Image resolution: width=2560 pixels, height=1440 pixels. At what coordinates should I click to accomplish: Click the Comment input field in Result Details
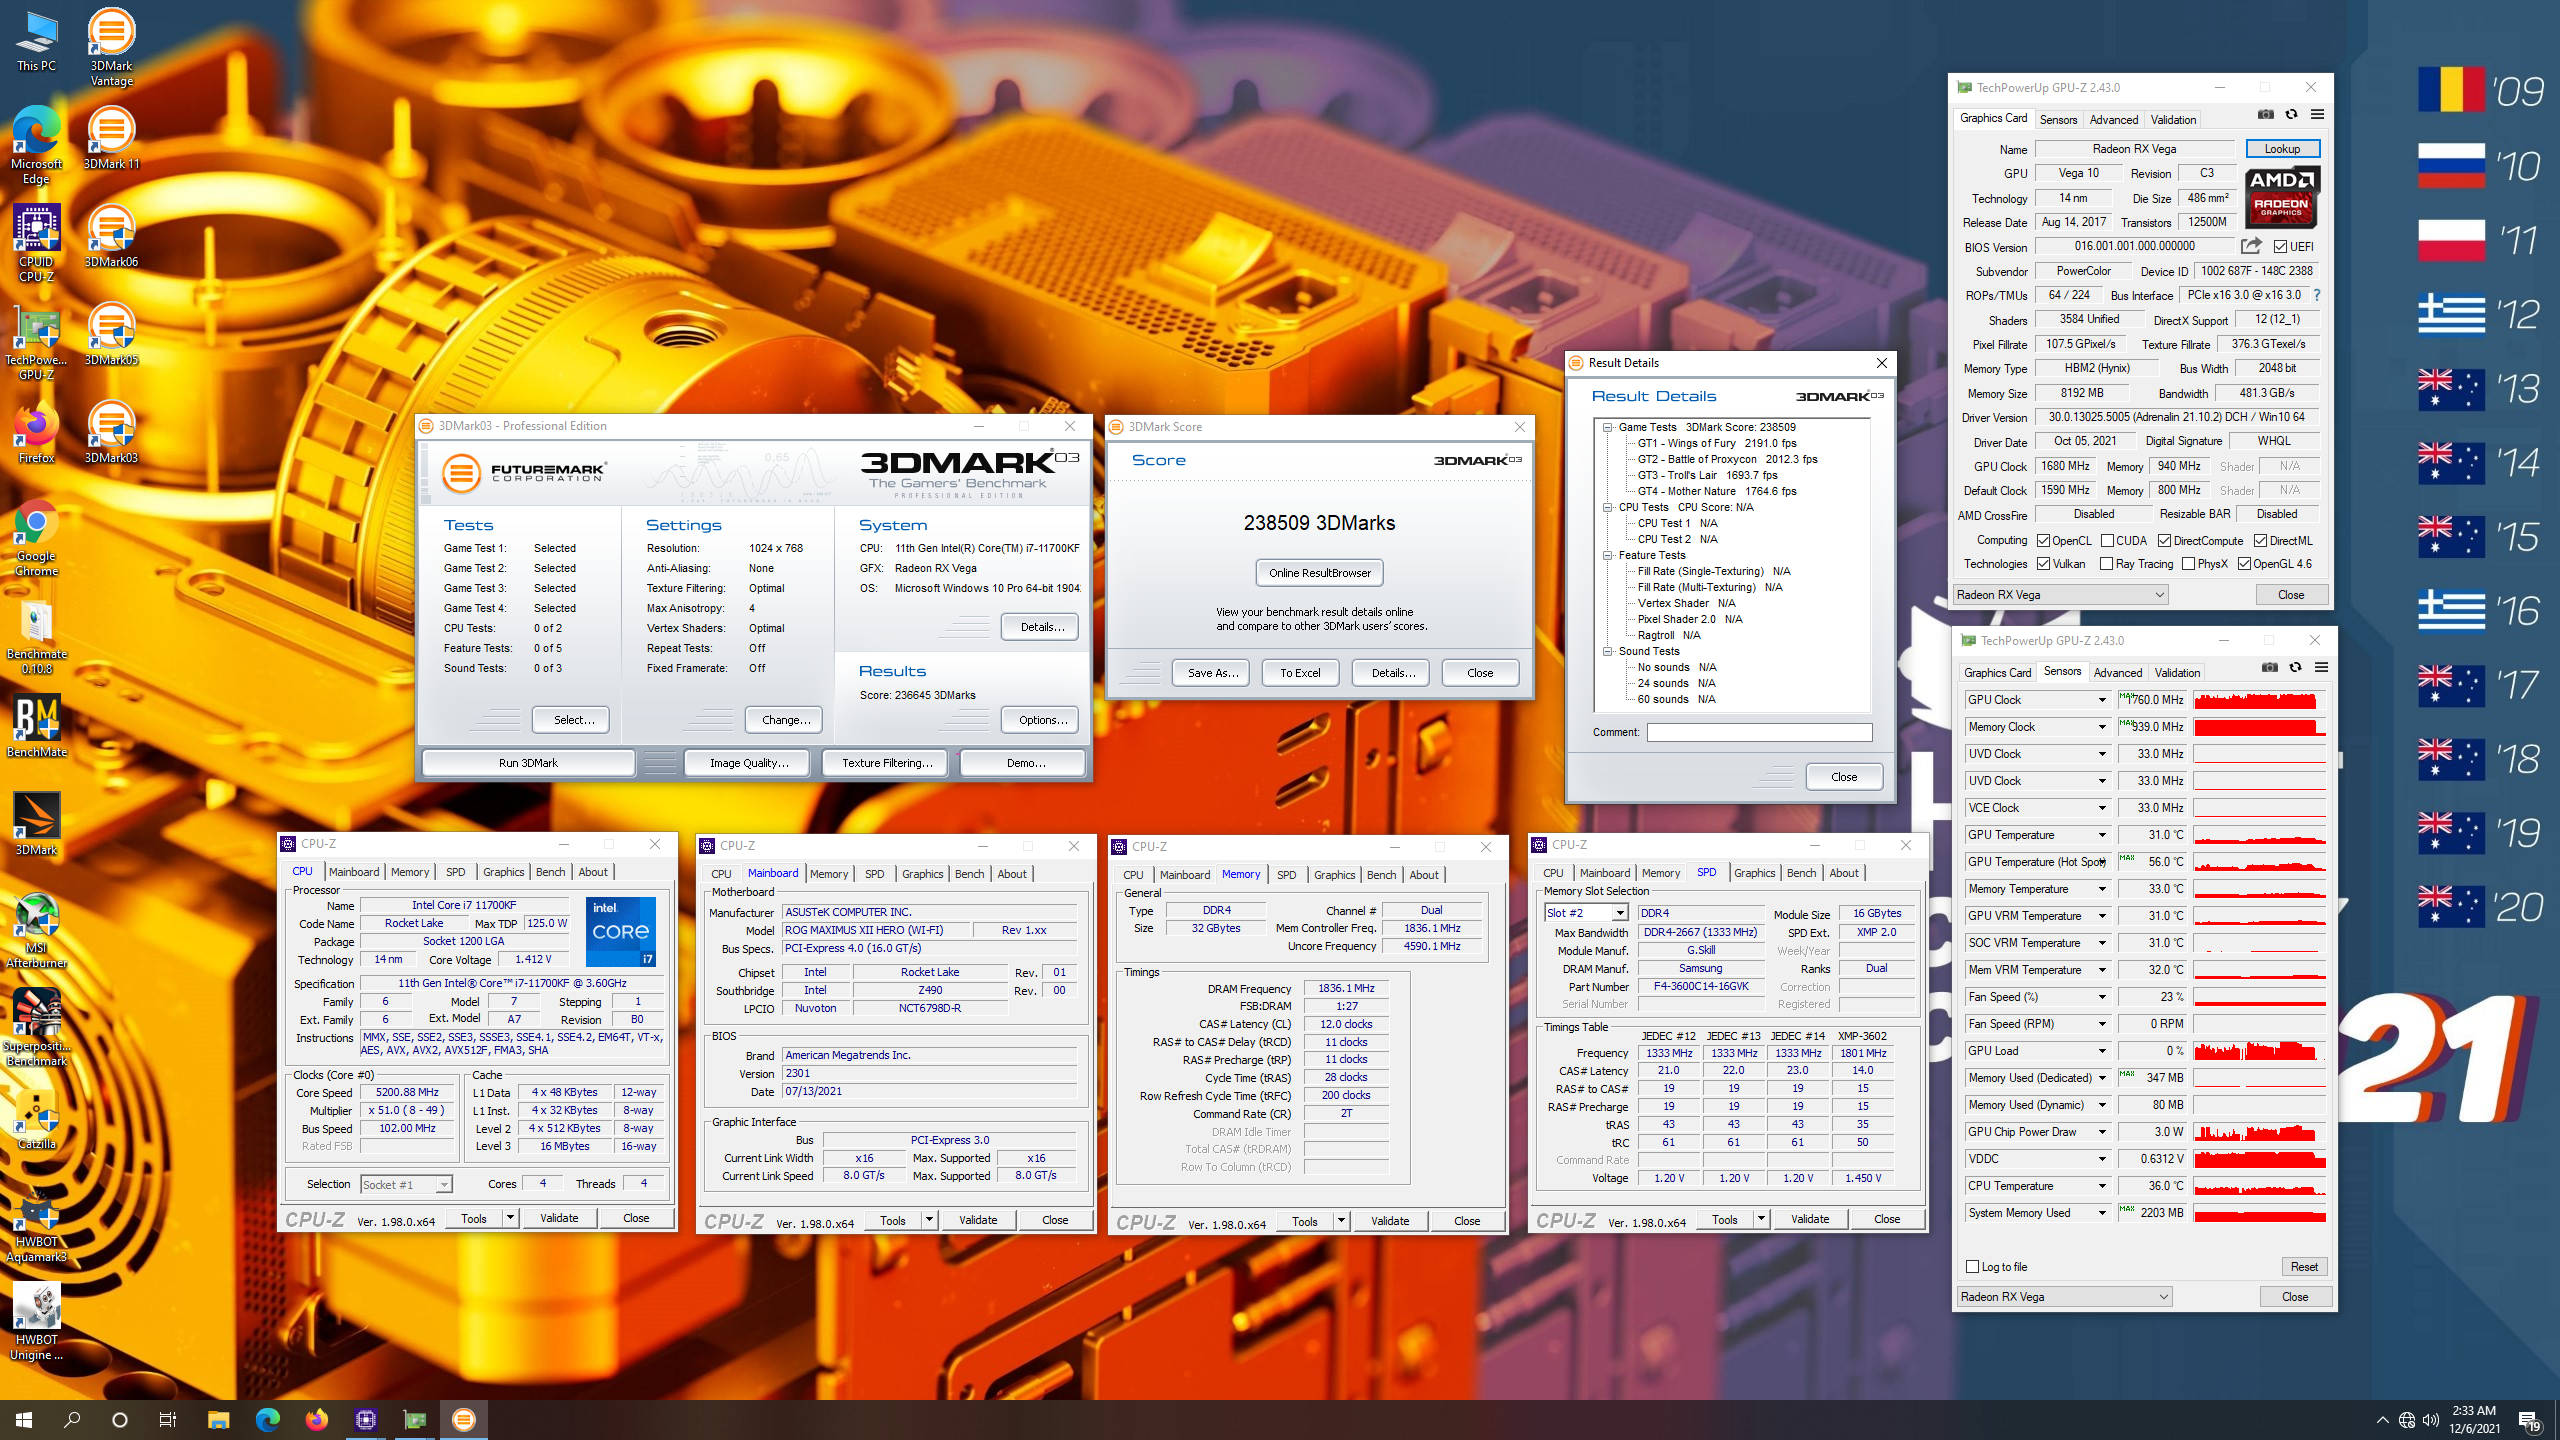(x=1759, y=732)
